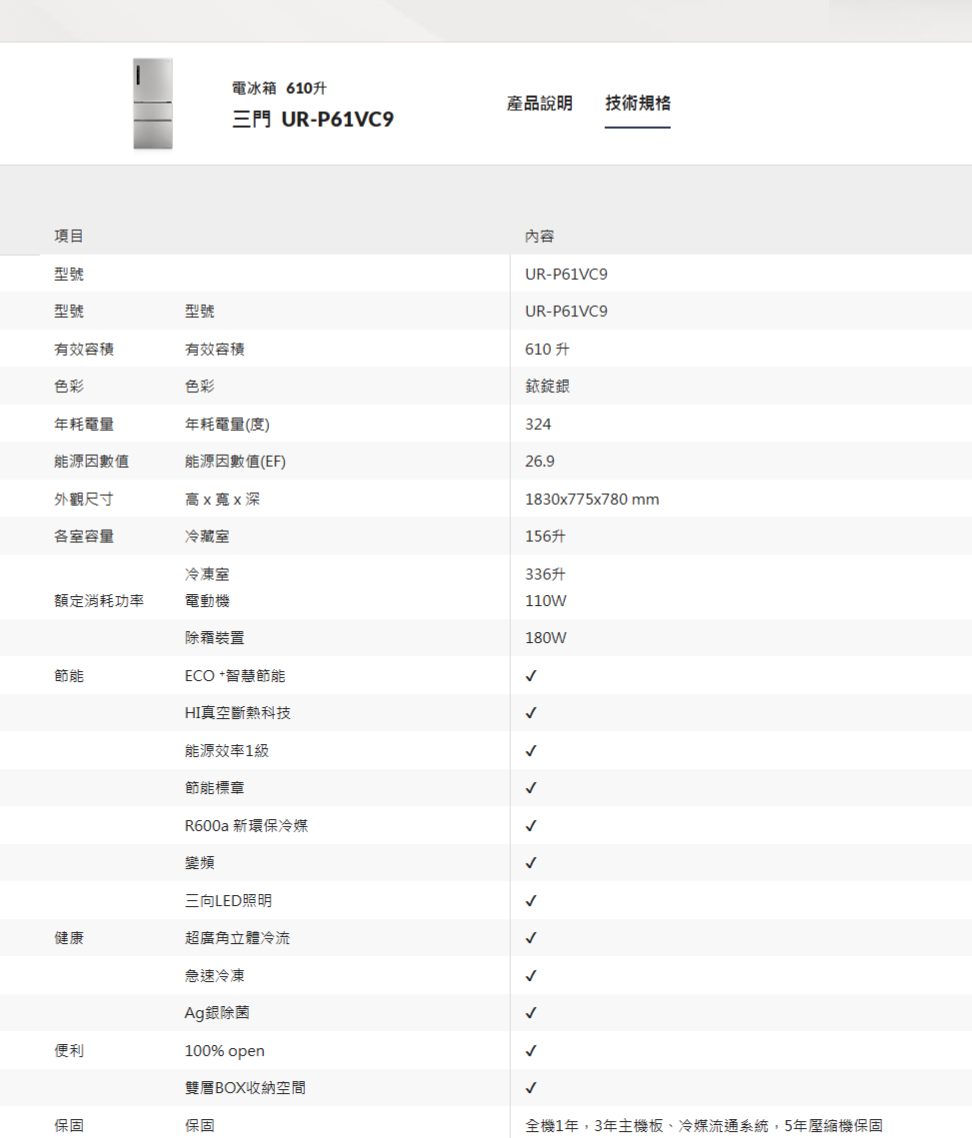Image resolution: width=972 pixels, height=1138 pixels.
Task: Click the 100% open feature label
Action: tap(224, 1051)
